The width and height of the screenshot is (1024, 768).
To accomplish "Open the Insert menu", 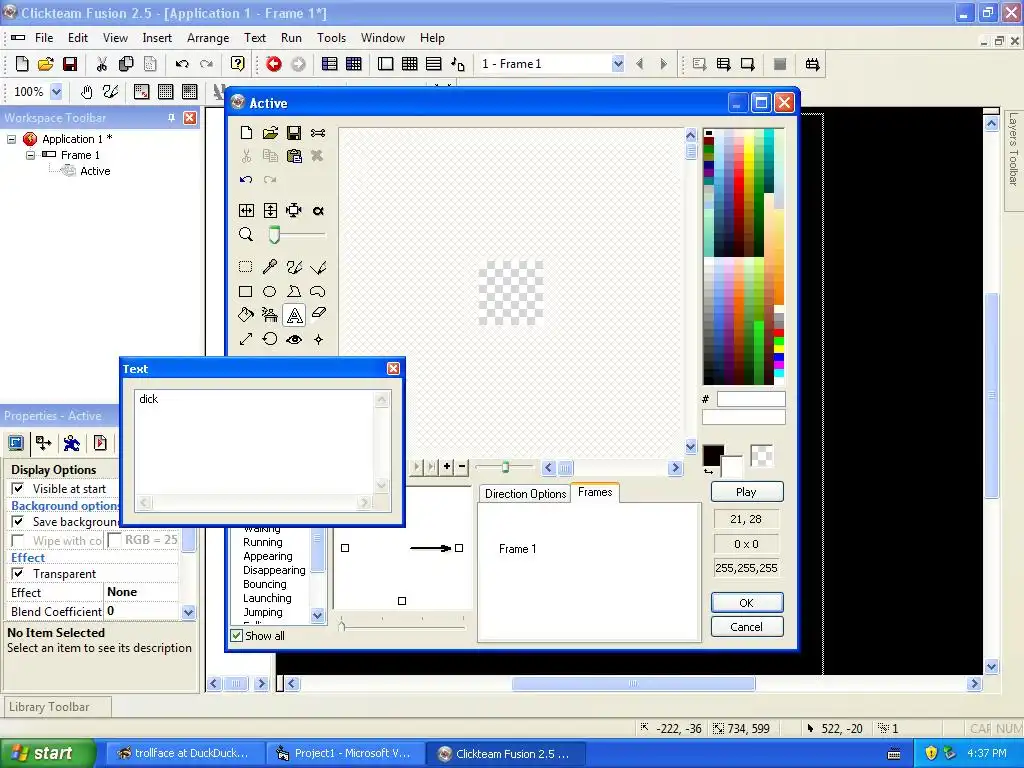I will tap(157, 38).
